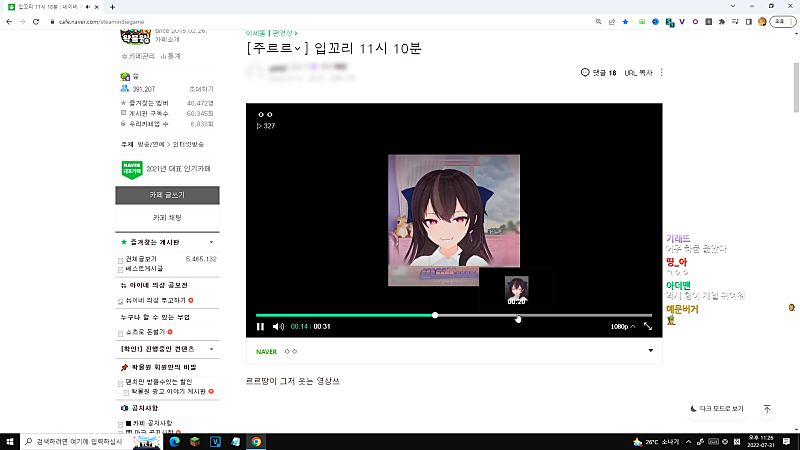Viewport: 800px width, 450px height.
Task: Show hidden system tray icons chevron
Action: pos(688,442)
